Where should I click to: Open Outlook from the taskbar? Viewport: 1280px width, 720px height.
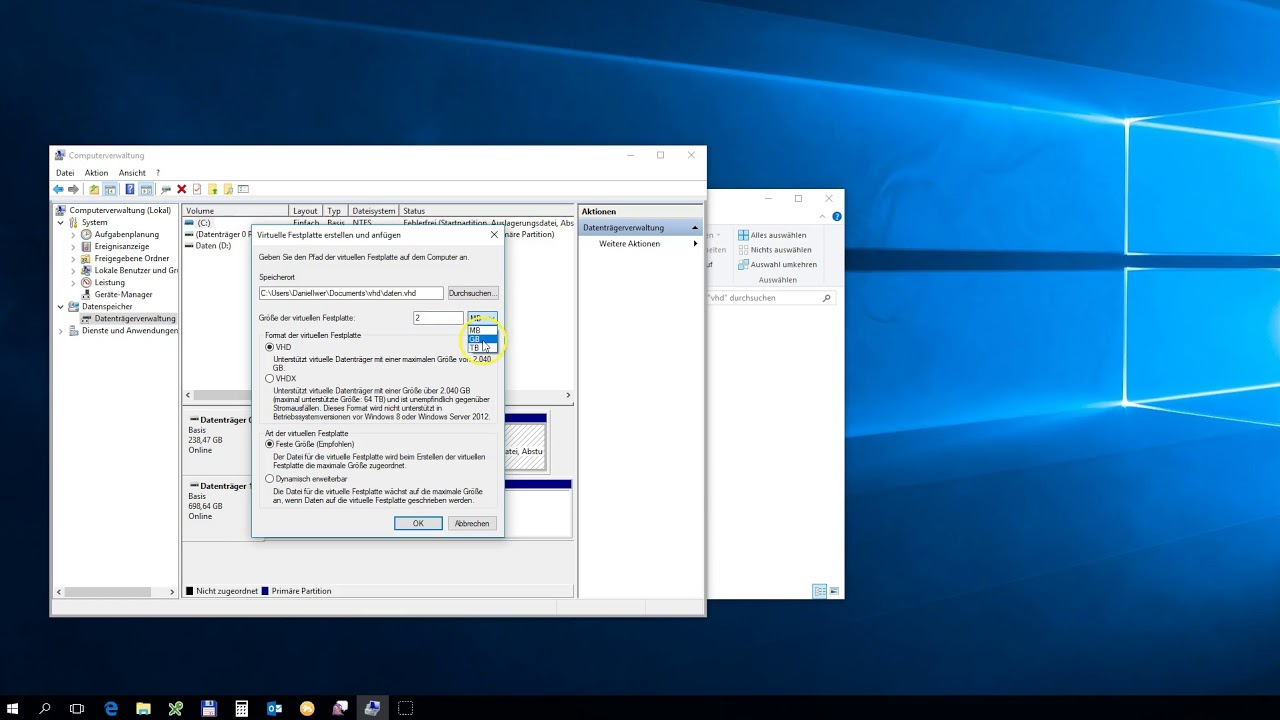point(274,708)
